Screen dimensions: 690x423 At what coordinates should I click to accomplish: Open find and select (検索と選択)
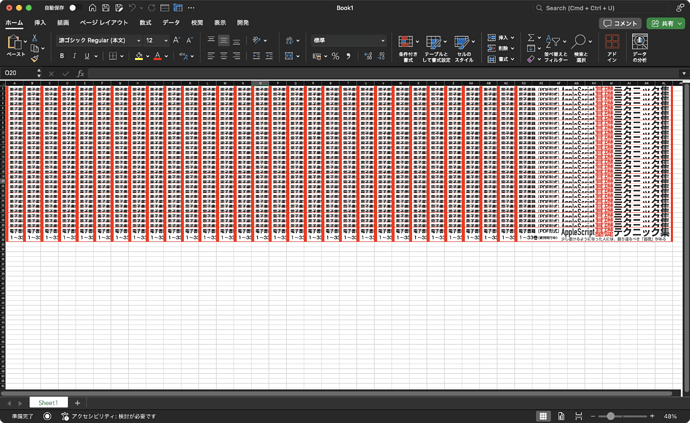[580, 48]
